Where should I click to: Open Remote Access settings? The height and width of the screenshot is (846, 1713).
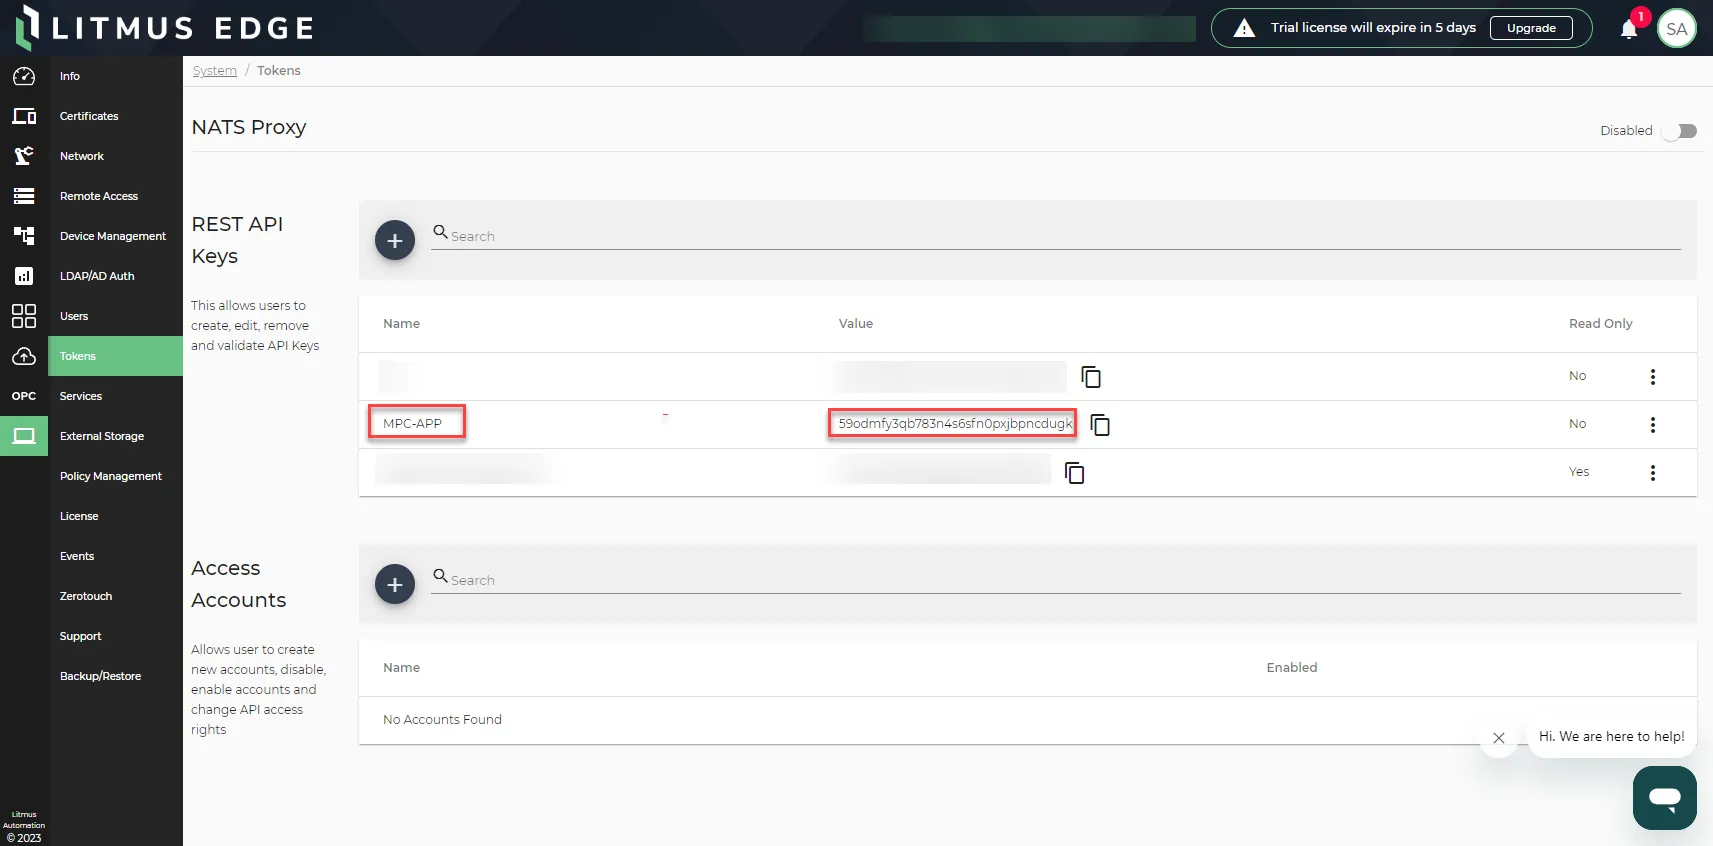115,196
